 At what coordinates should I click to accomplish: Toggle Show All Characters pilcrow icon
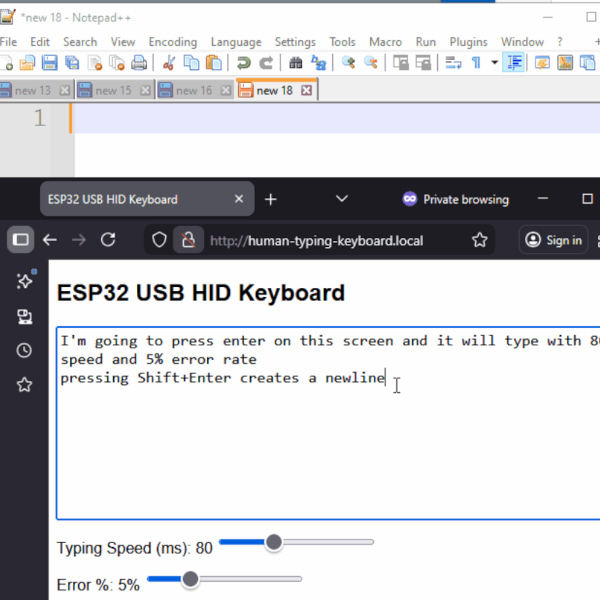(x=476, y=63)
